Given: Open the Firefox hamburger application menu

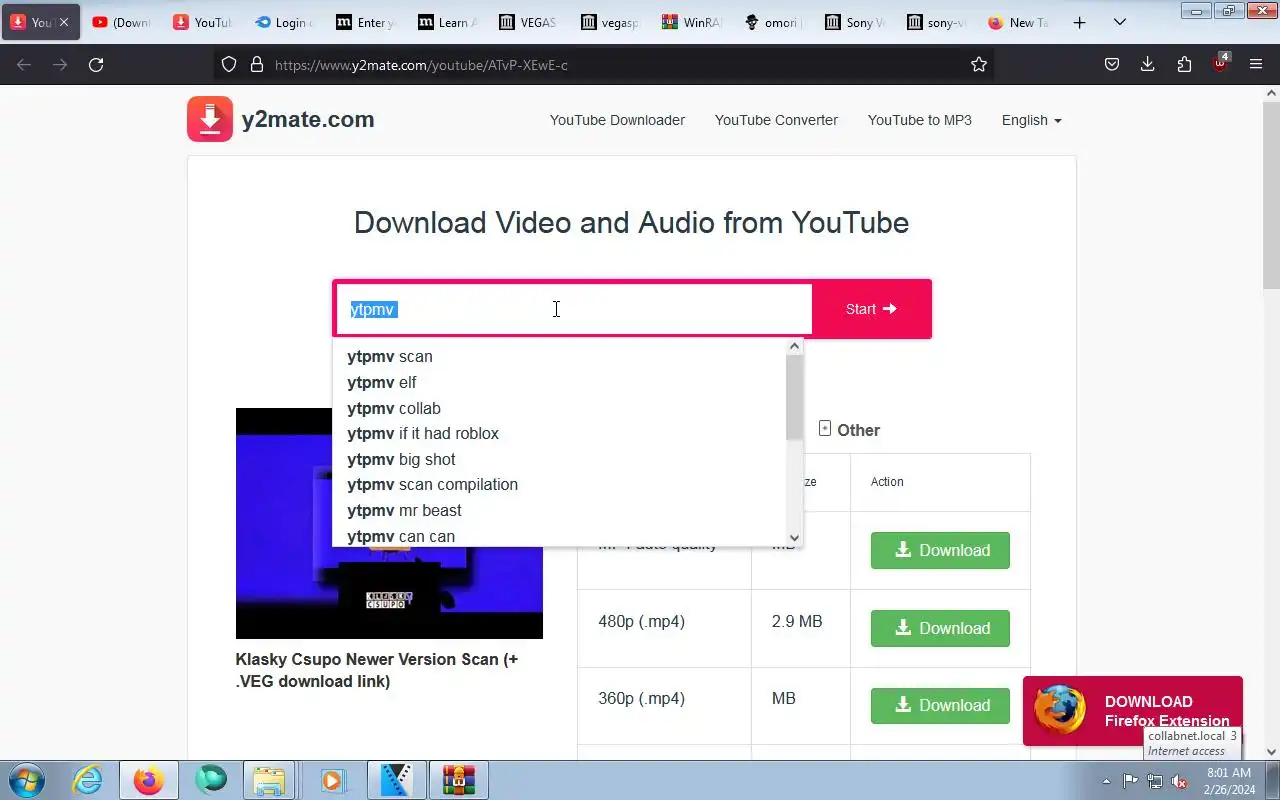Looking at the screenshot, I should [x=1256, y=64].
